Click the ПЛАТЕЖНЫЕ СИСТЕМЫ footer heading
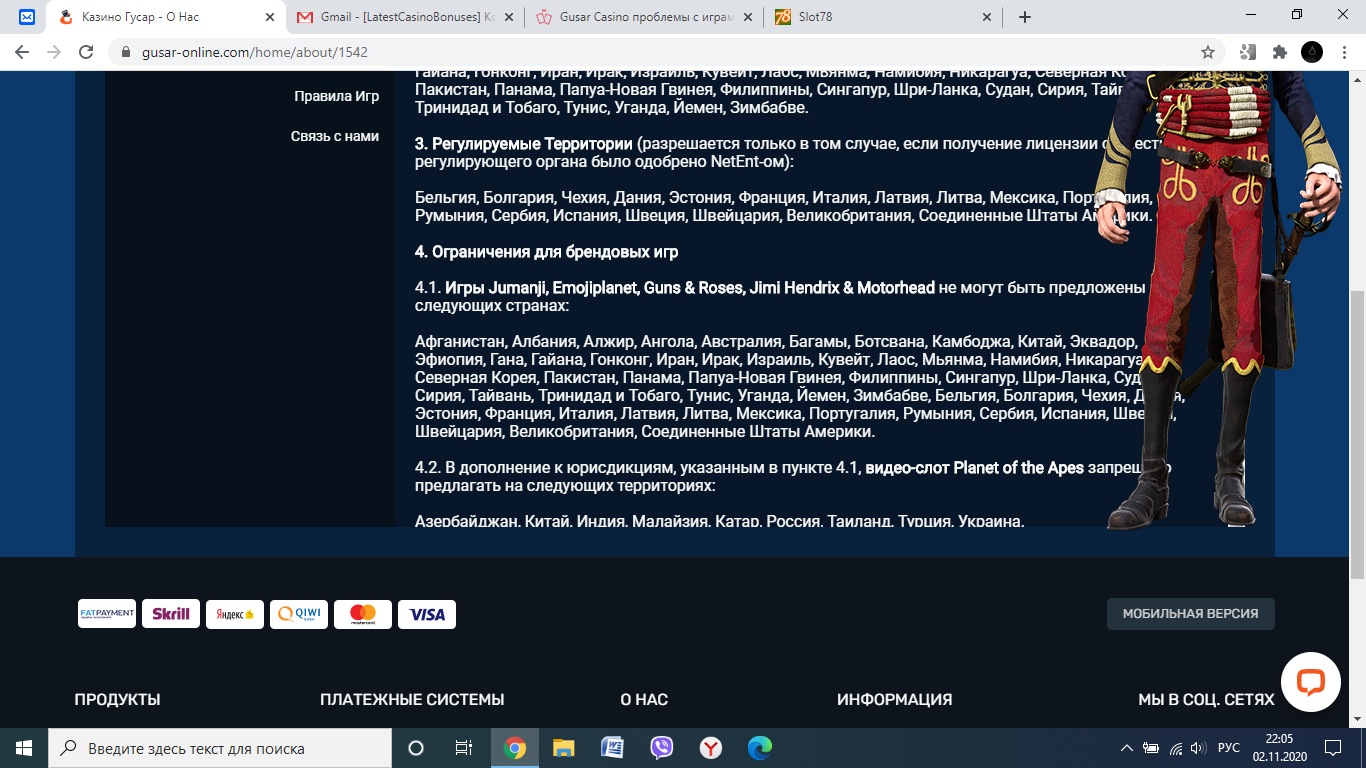1366x768 pixels. pos(412,700)
